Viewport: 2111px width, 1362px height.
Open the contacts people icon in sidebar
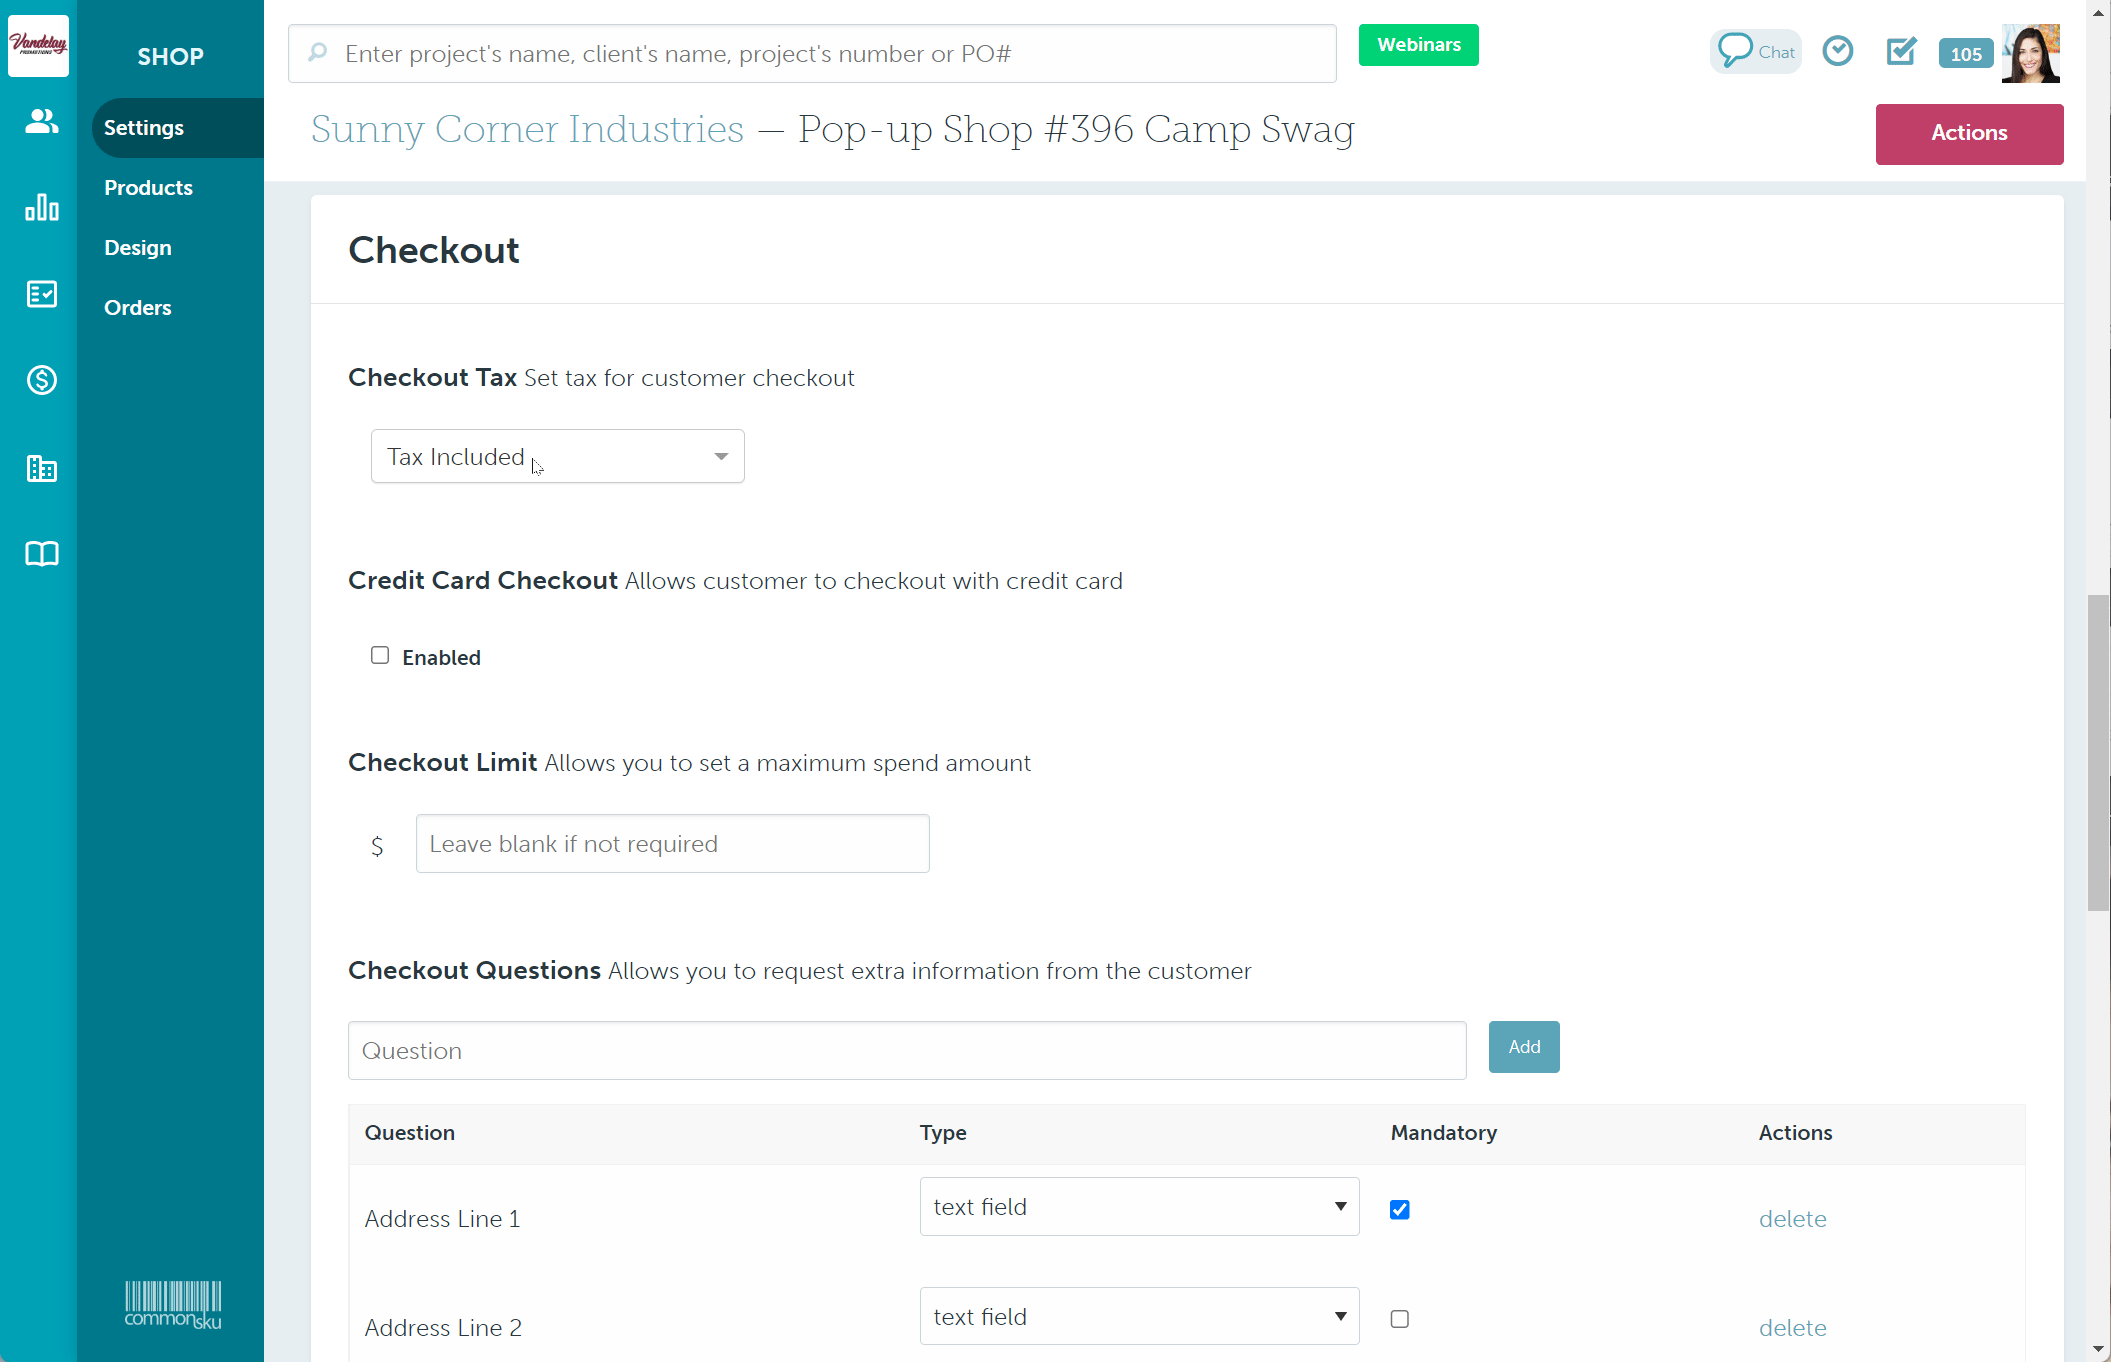pos(41,122)
